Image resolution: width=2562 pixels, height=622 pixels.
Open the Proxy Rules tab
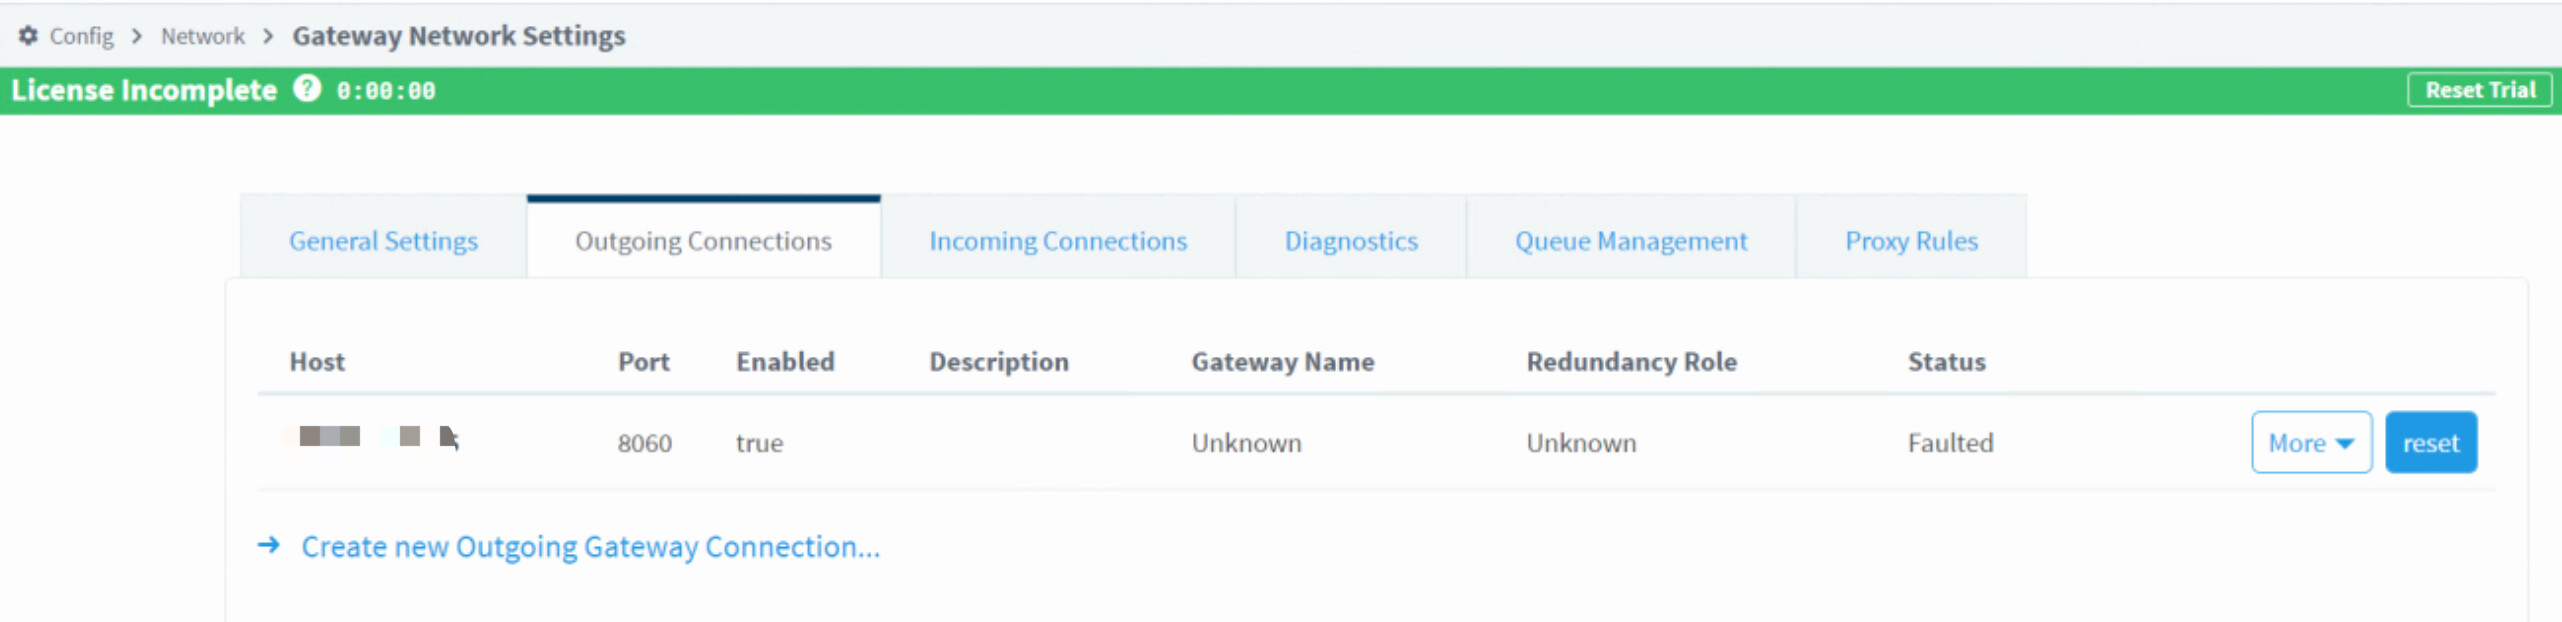(x=1911, y=240)
